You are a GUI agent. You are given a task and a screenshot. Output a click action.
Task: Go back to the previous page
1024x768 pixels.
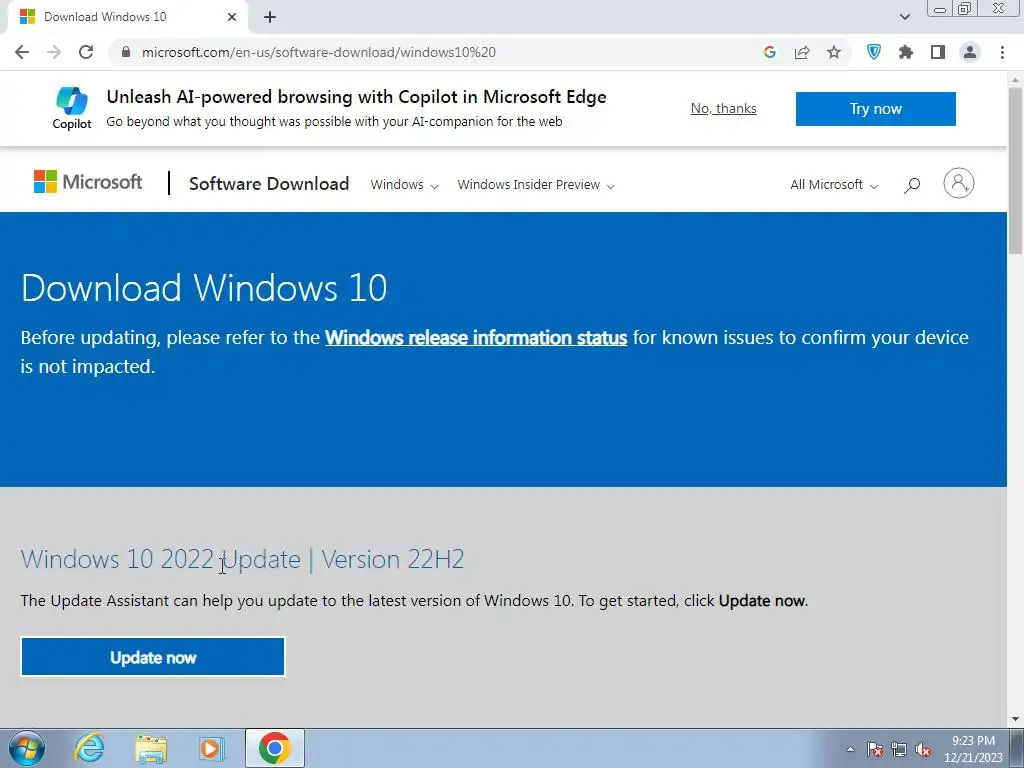pos(22,52)
